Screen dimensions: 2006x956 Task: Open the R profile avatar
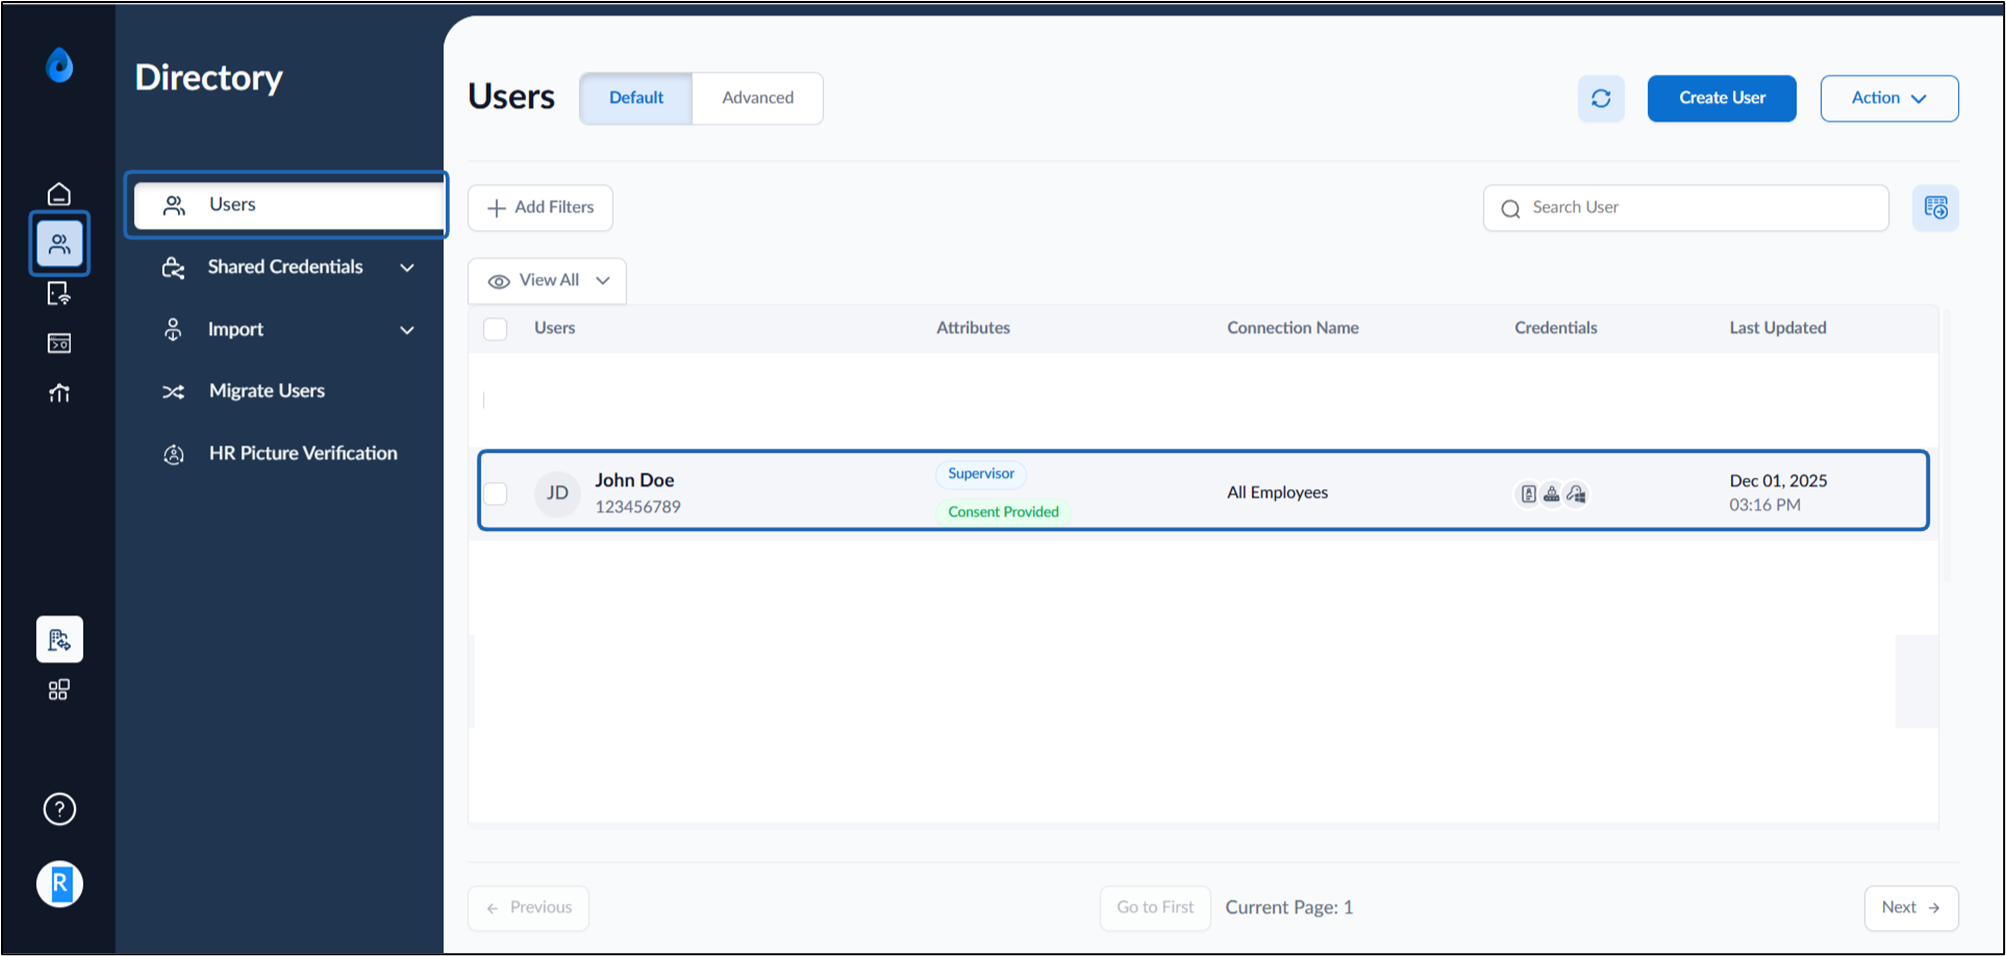tap(60, 884)
